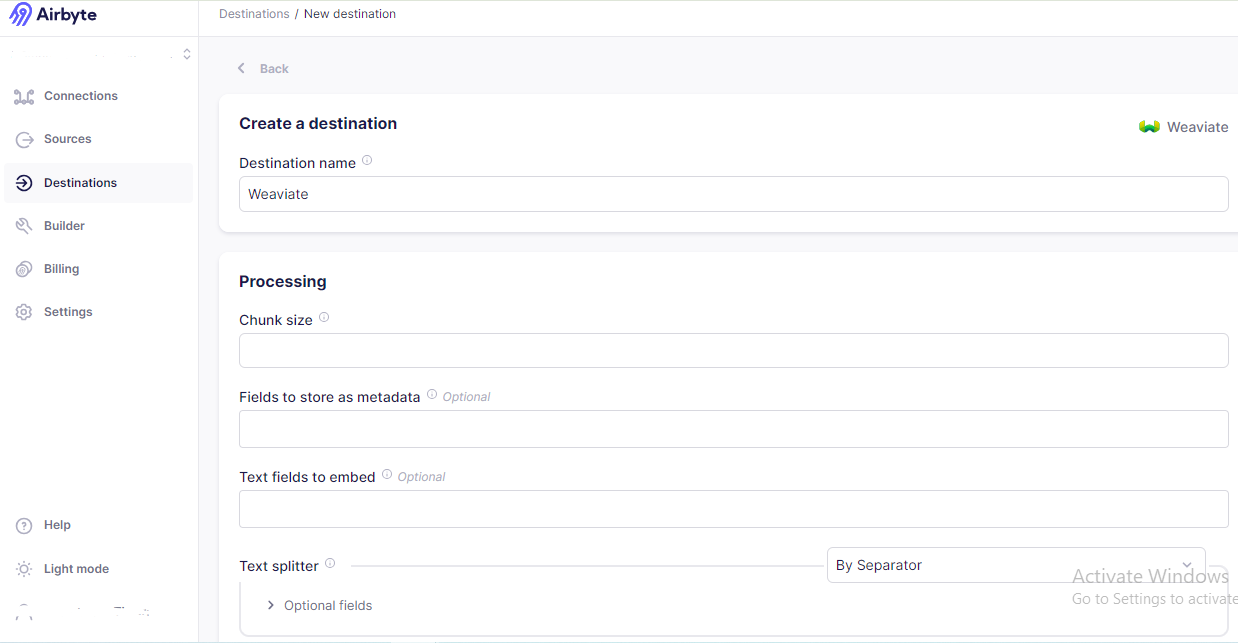
Task: Click the Settings gear icon
Action: (24, 312)
